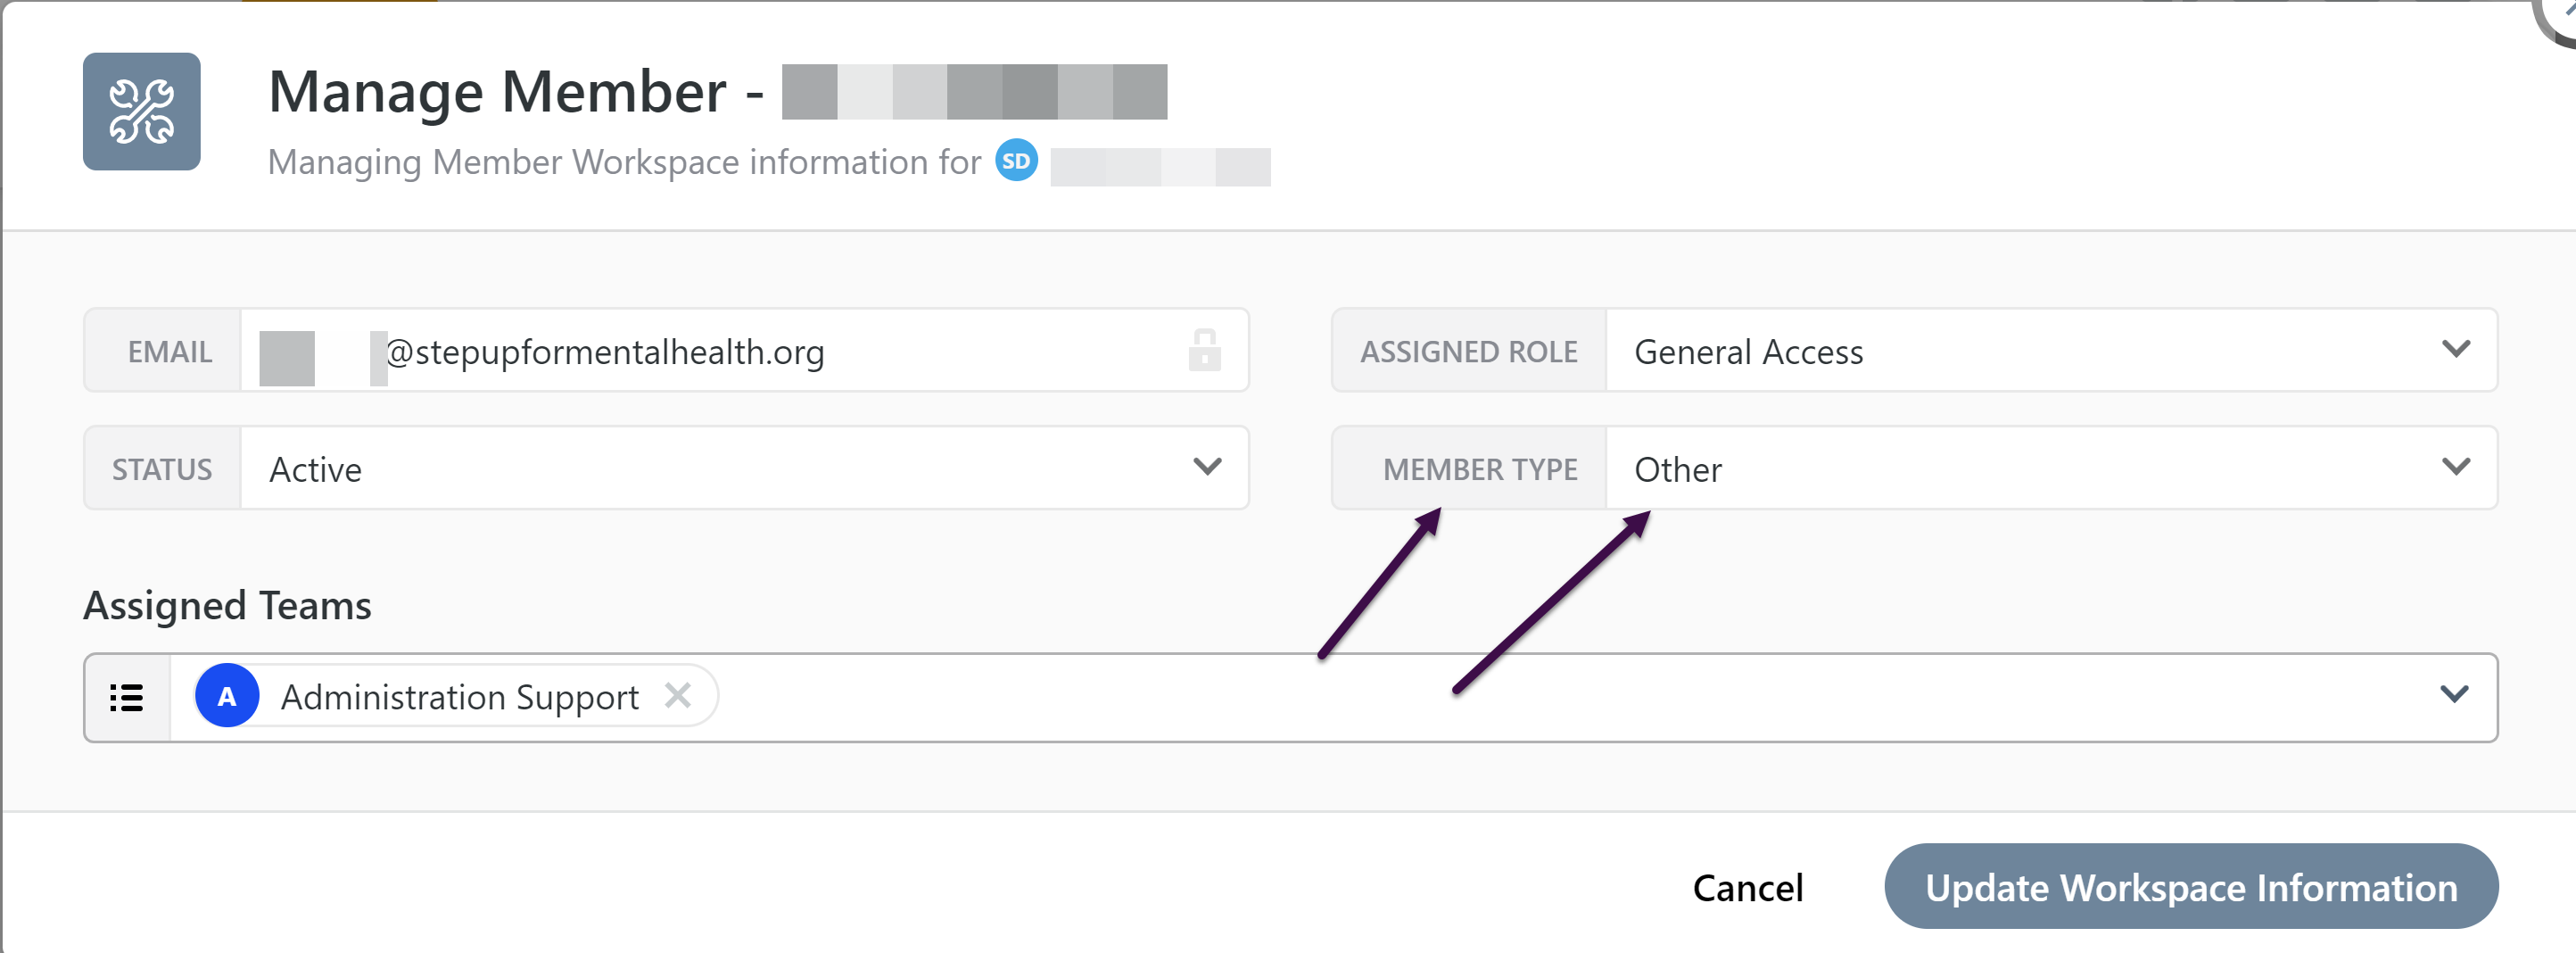Click the Administration Support team chip
This screenshot has height=953, width=2576.
(456, 695)
